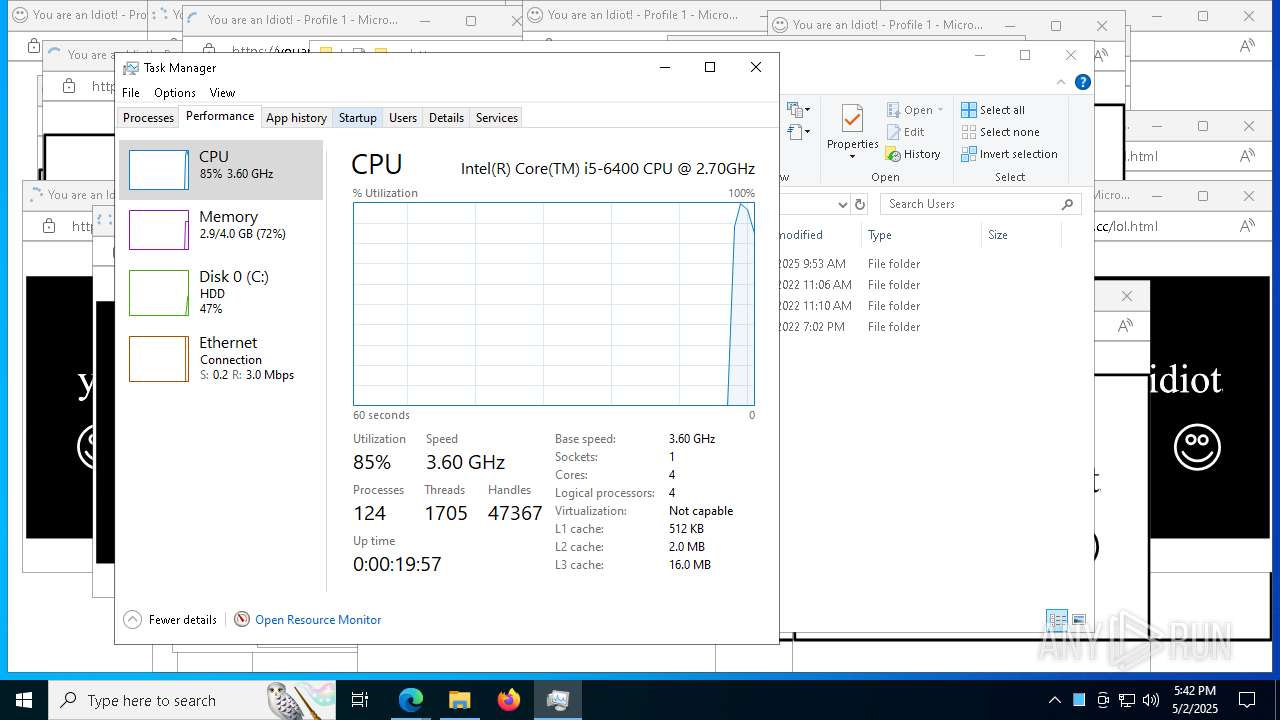Viewport: 1280px width, 720px height.
Task: Collapse the Explorer ribbon with chevron
Action: [1062, 82]
